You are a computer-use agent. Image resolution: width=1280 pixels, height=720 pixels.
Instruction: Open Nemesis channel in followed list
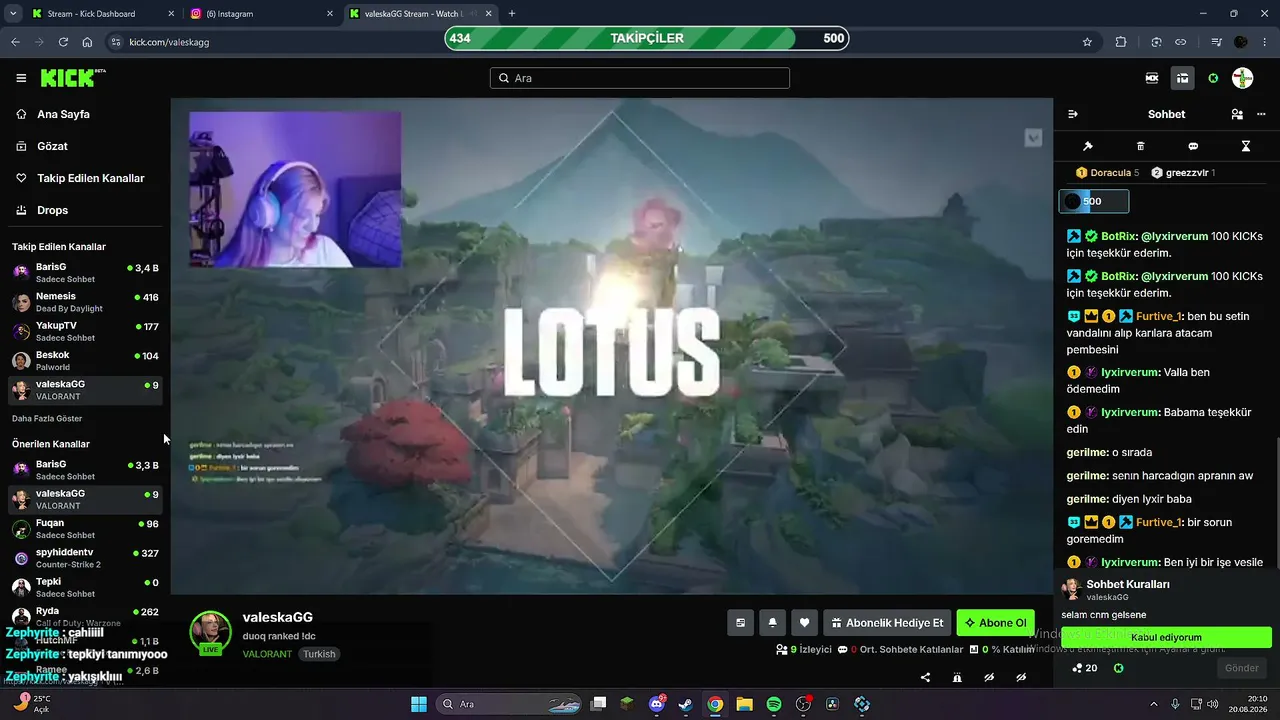pos(84,302)
